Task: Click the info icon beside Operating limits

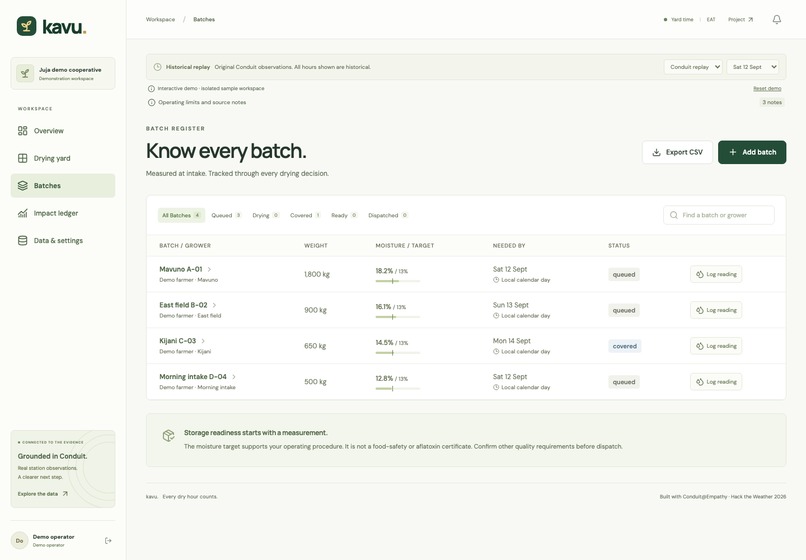Action: pyautogui.click(x=151, y=102)
